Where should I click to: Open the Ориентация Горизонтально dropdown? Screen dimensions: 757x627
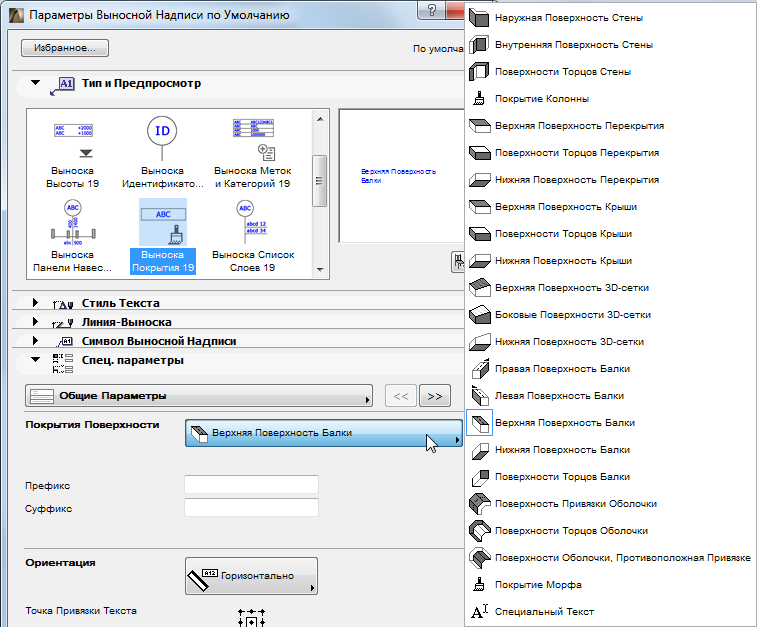pos(251,576)
